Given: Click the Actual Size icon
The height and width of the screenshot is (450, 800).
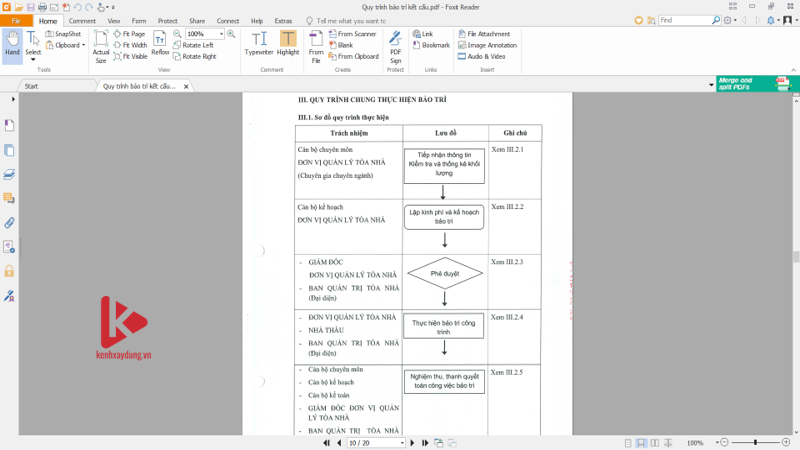Looking at the screenshot, I should (101, 46).
